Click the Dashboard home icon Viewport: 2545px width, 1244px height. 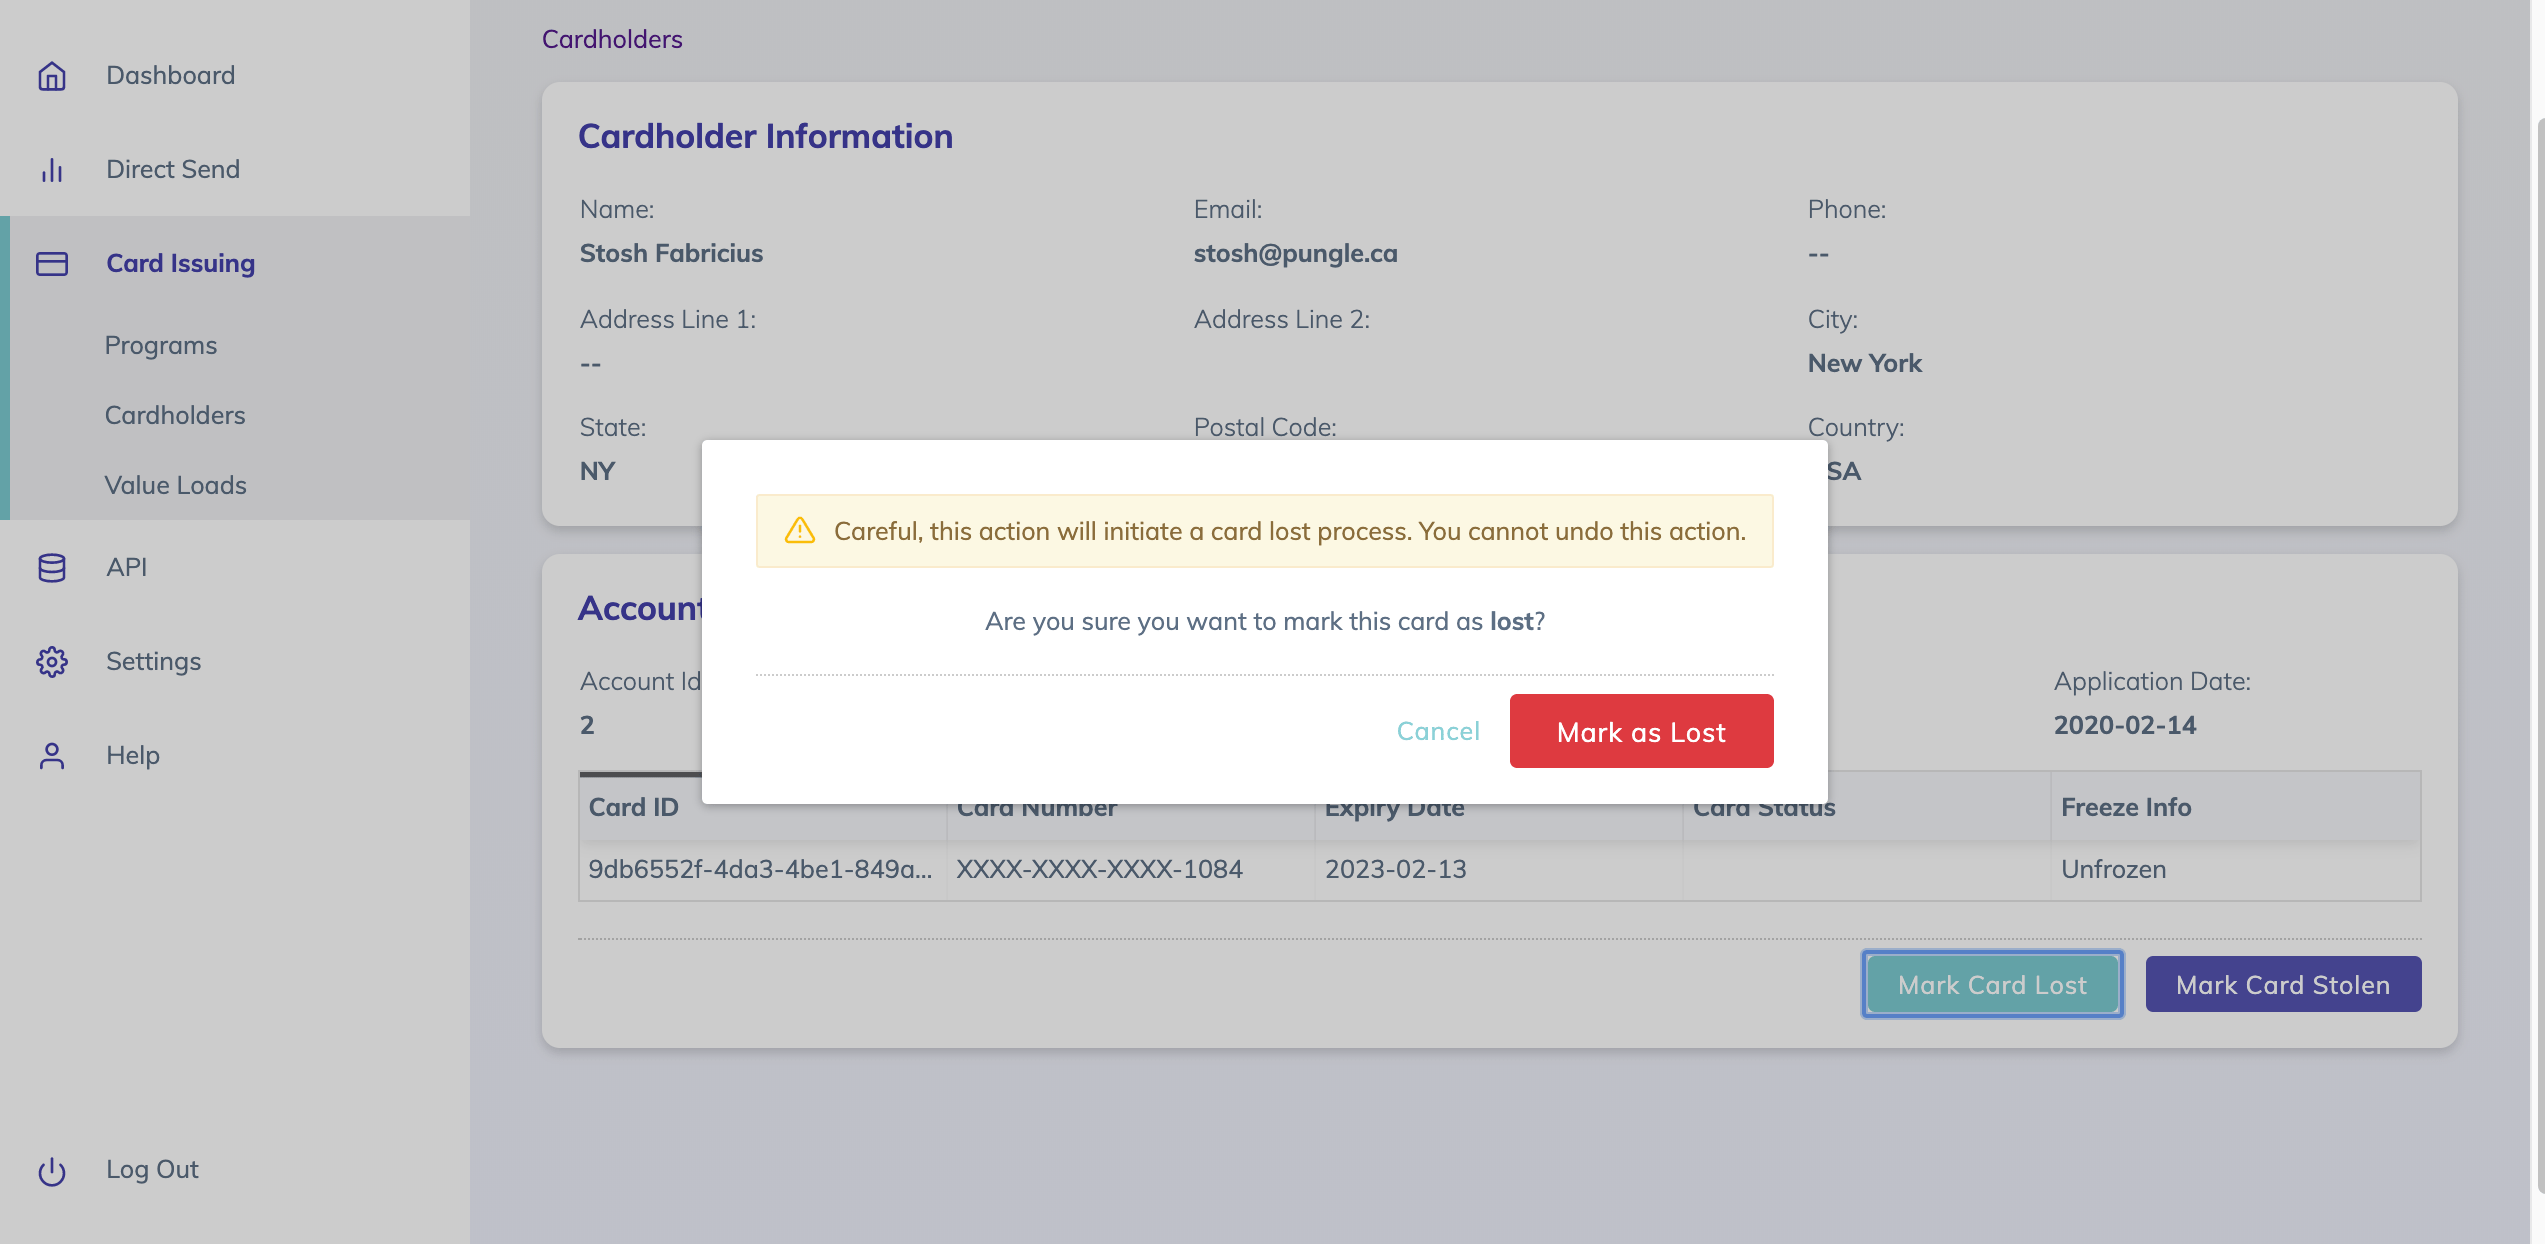(x=51, y=75)
